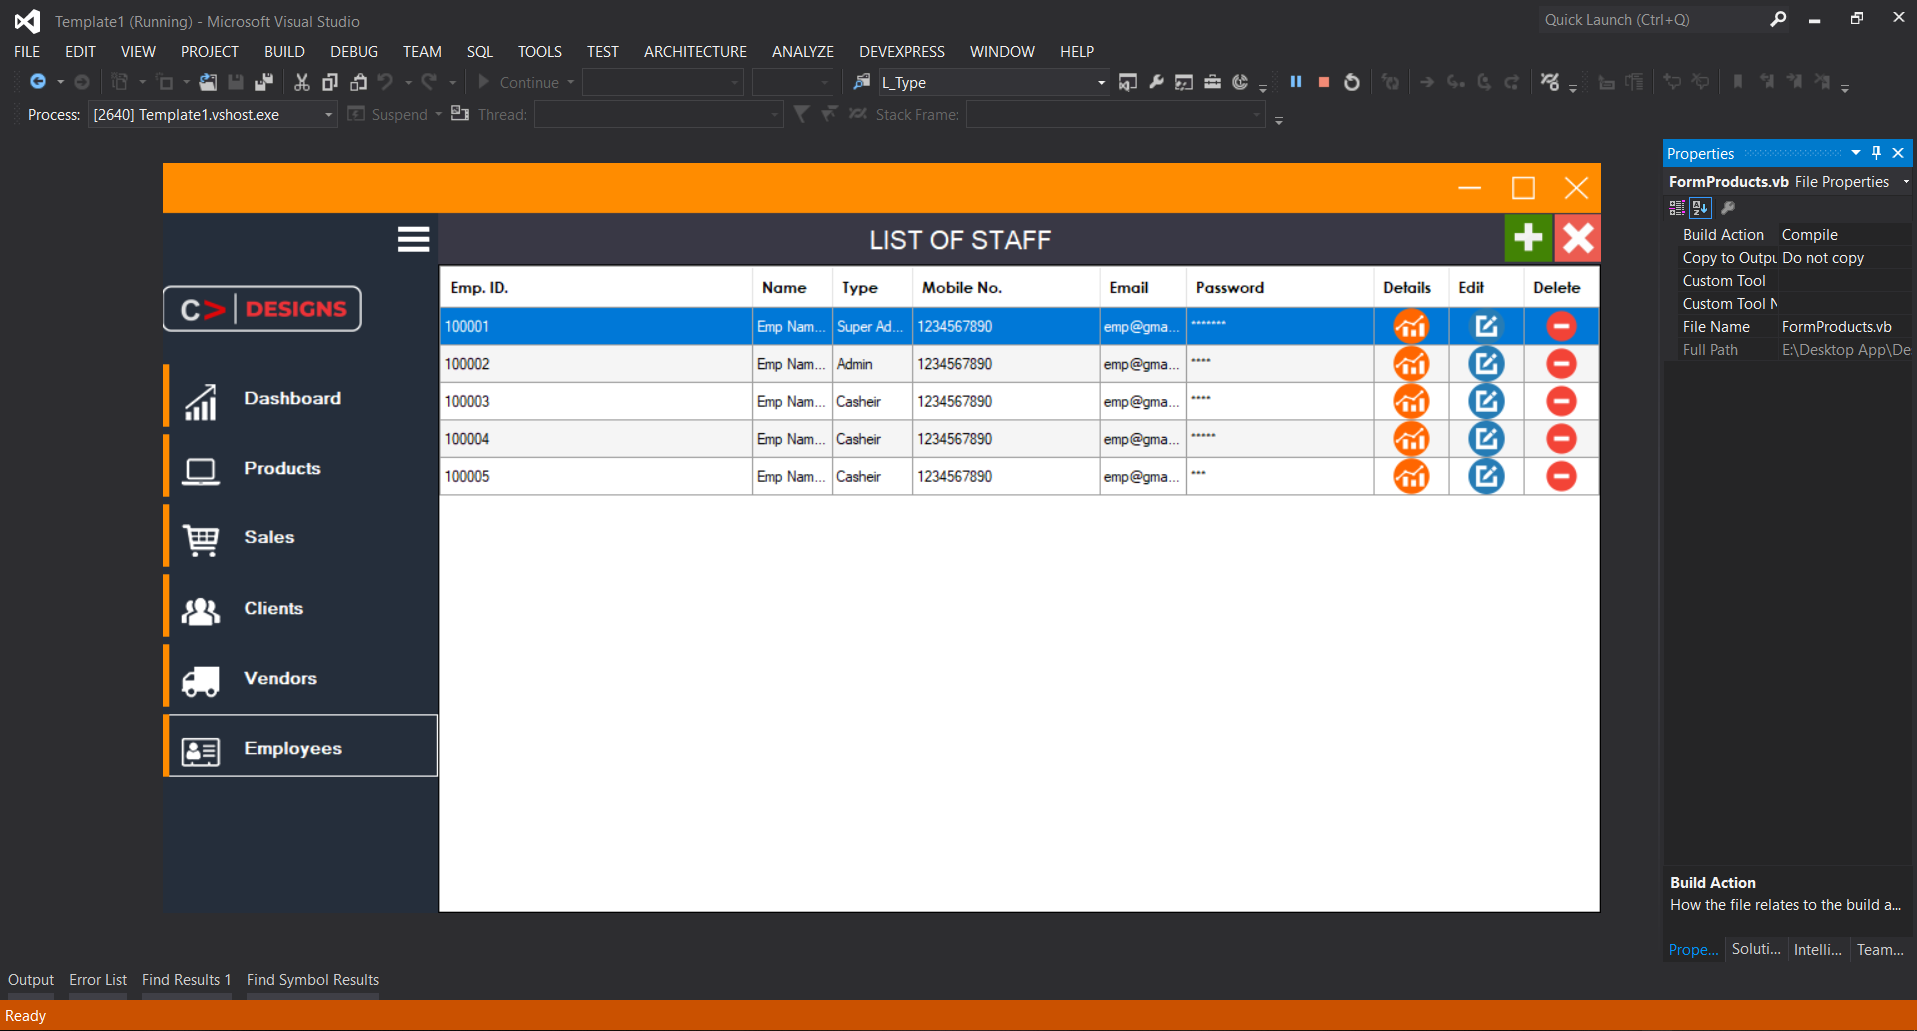Click the Restart debugging icon
The height and width of the screenshot is (1031, 1917).
click(x=1352, y=82)
